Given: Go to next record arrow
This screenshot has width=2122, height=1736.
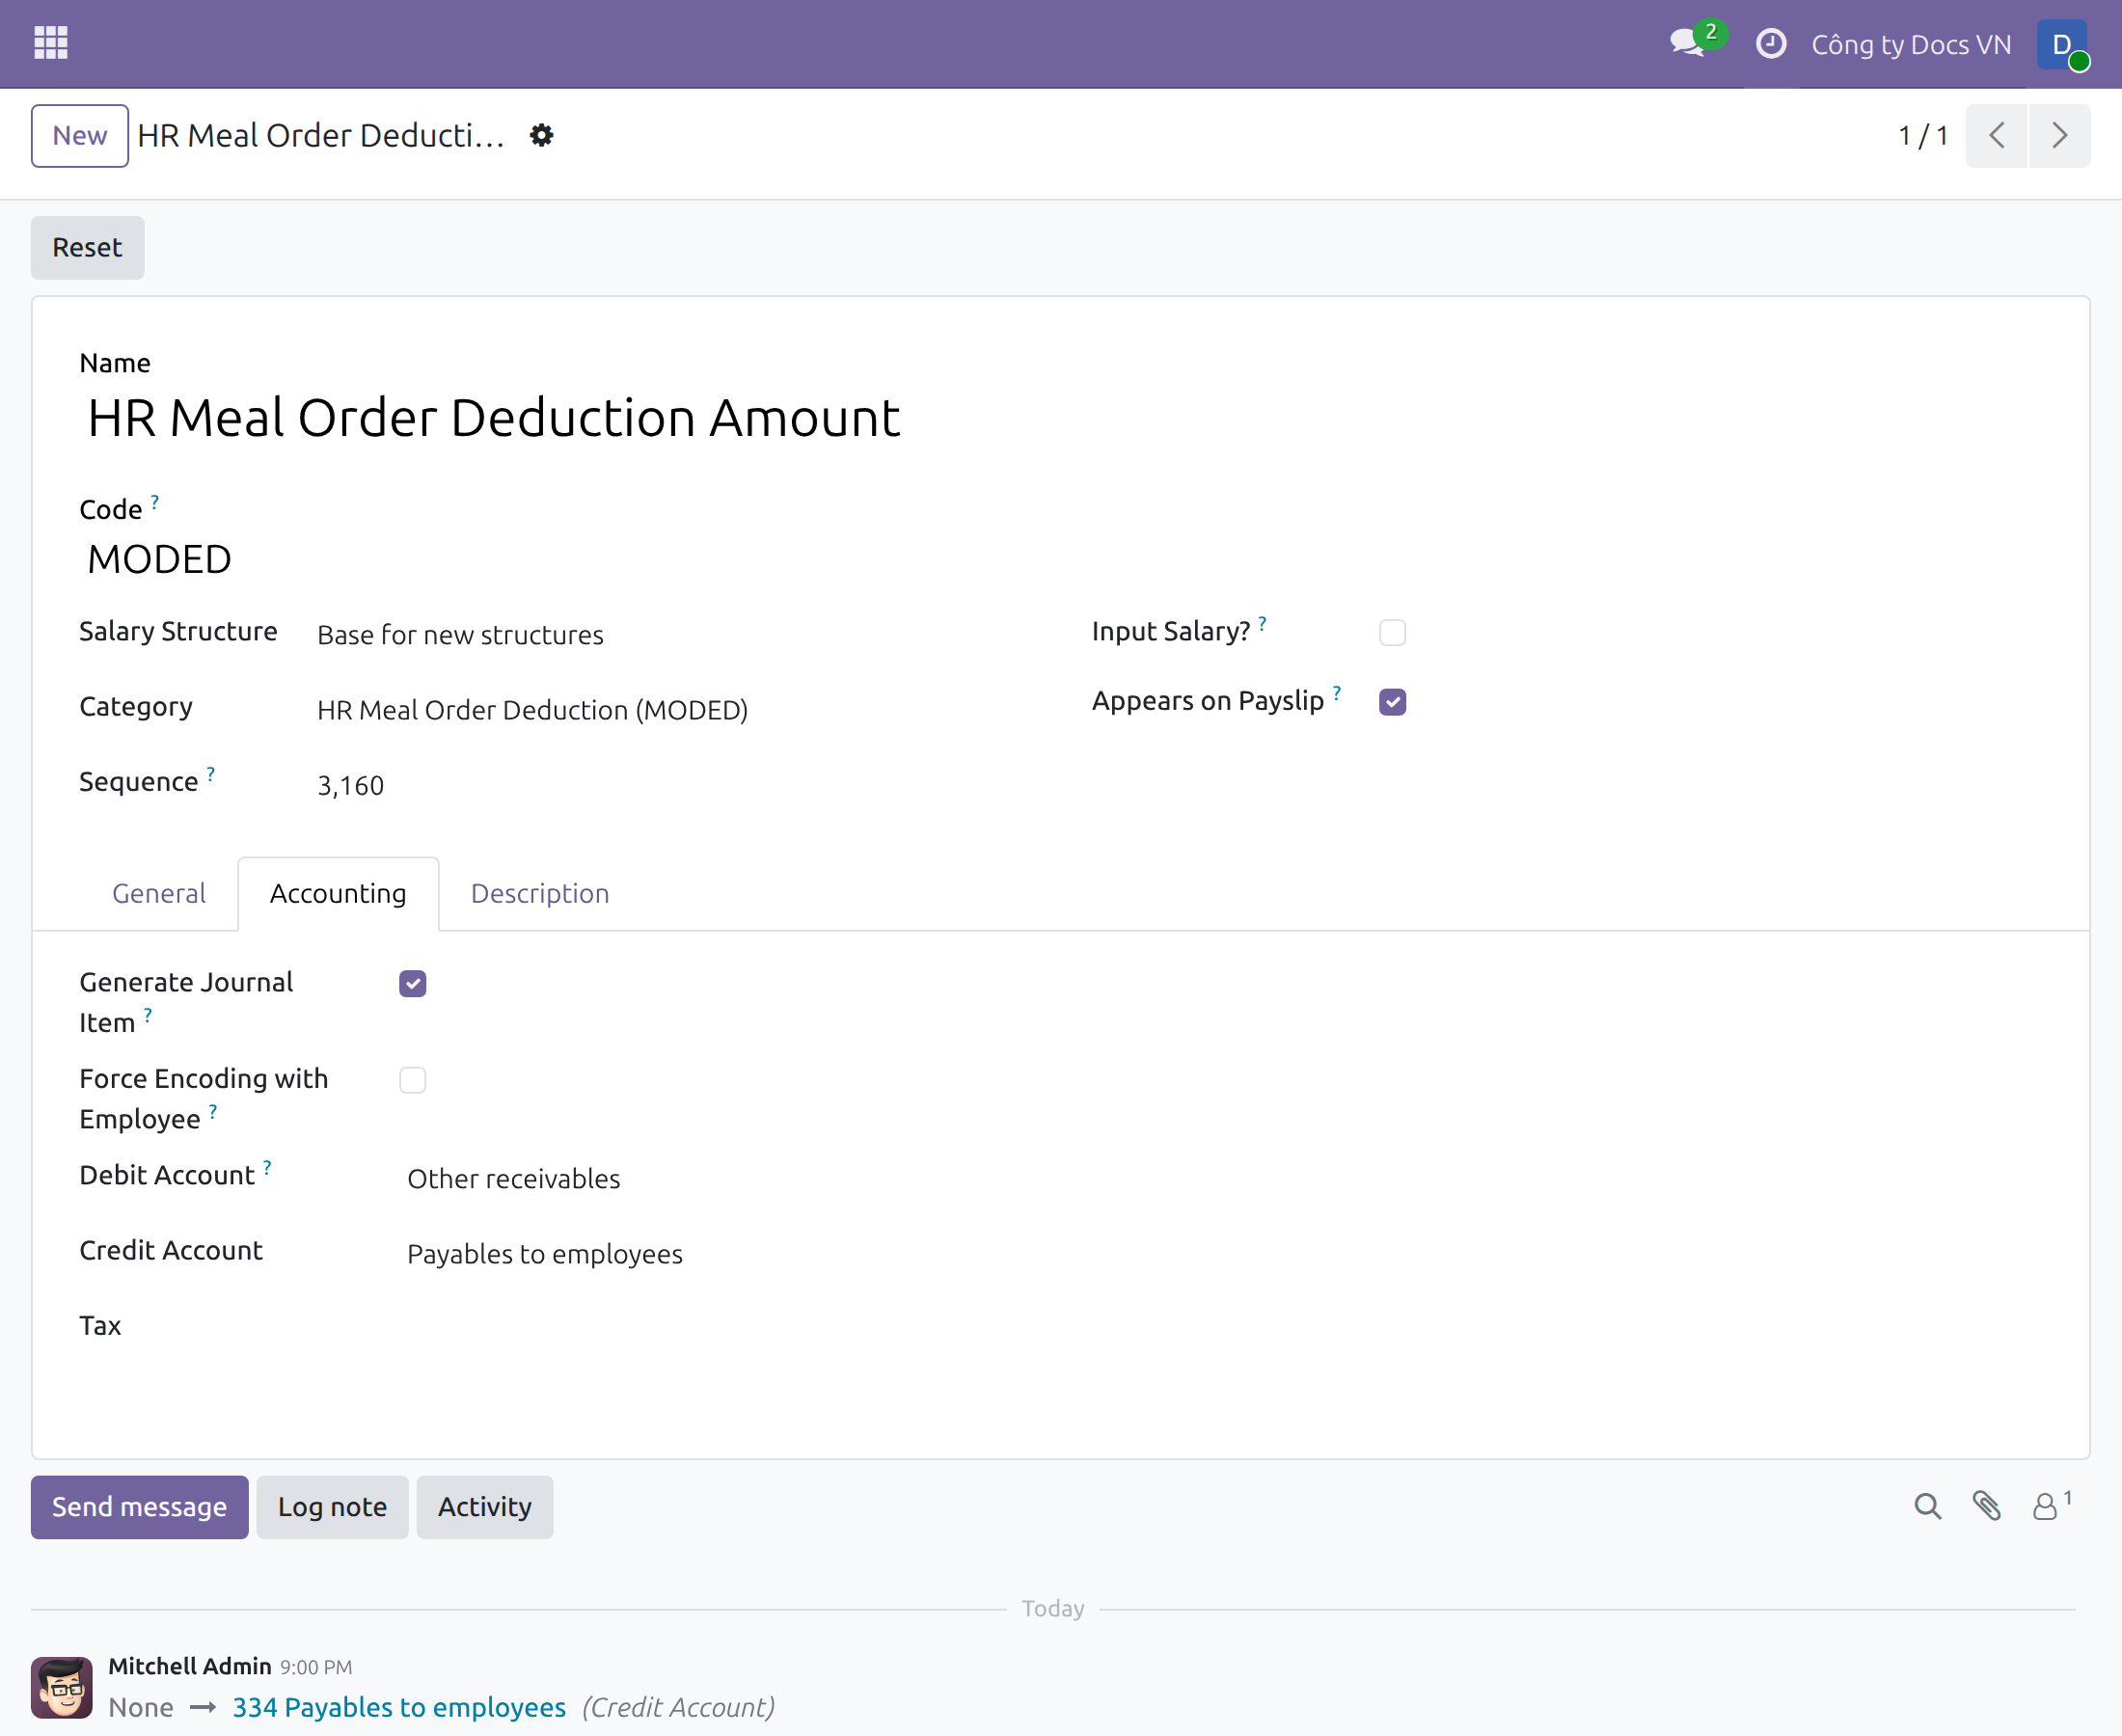Looking at the screenshot, I should [x=2059, y=135].
